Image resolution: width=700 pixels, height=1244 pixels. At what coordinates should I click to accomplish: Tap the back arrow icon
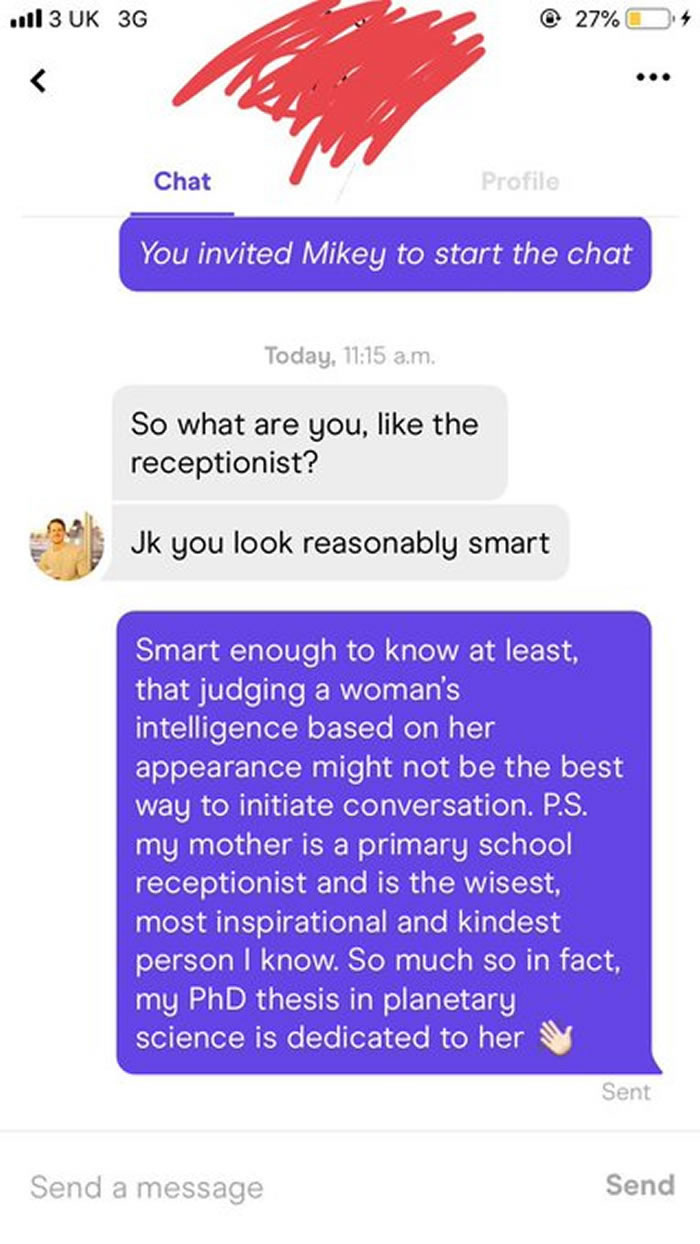pos(39,82)
